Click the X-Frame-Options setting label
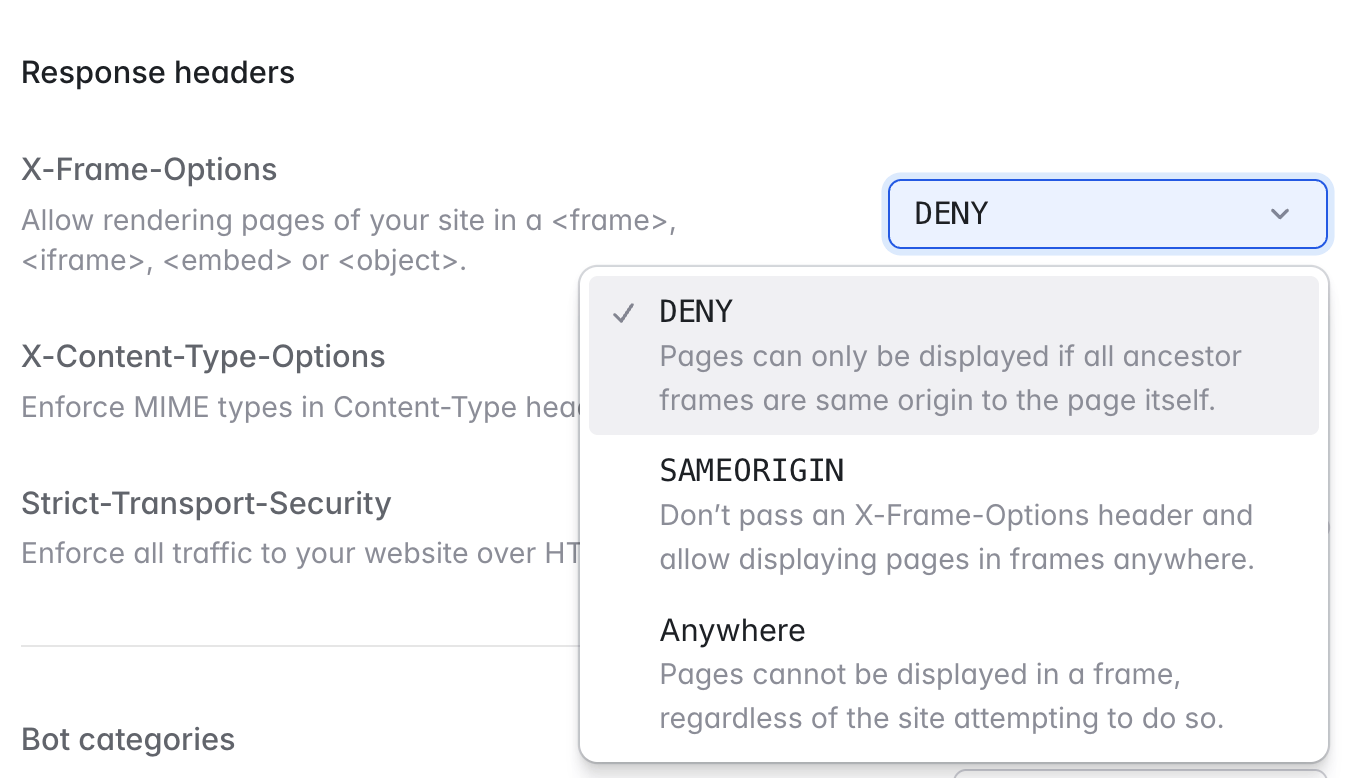The image size is (1362, 778). point(149,169)
